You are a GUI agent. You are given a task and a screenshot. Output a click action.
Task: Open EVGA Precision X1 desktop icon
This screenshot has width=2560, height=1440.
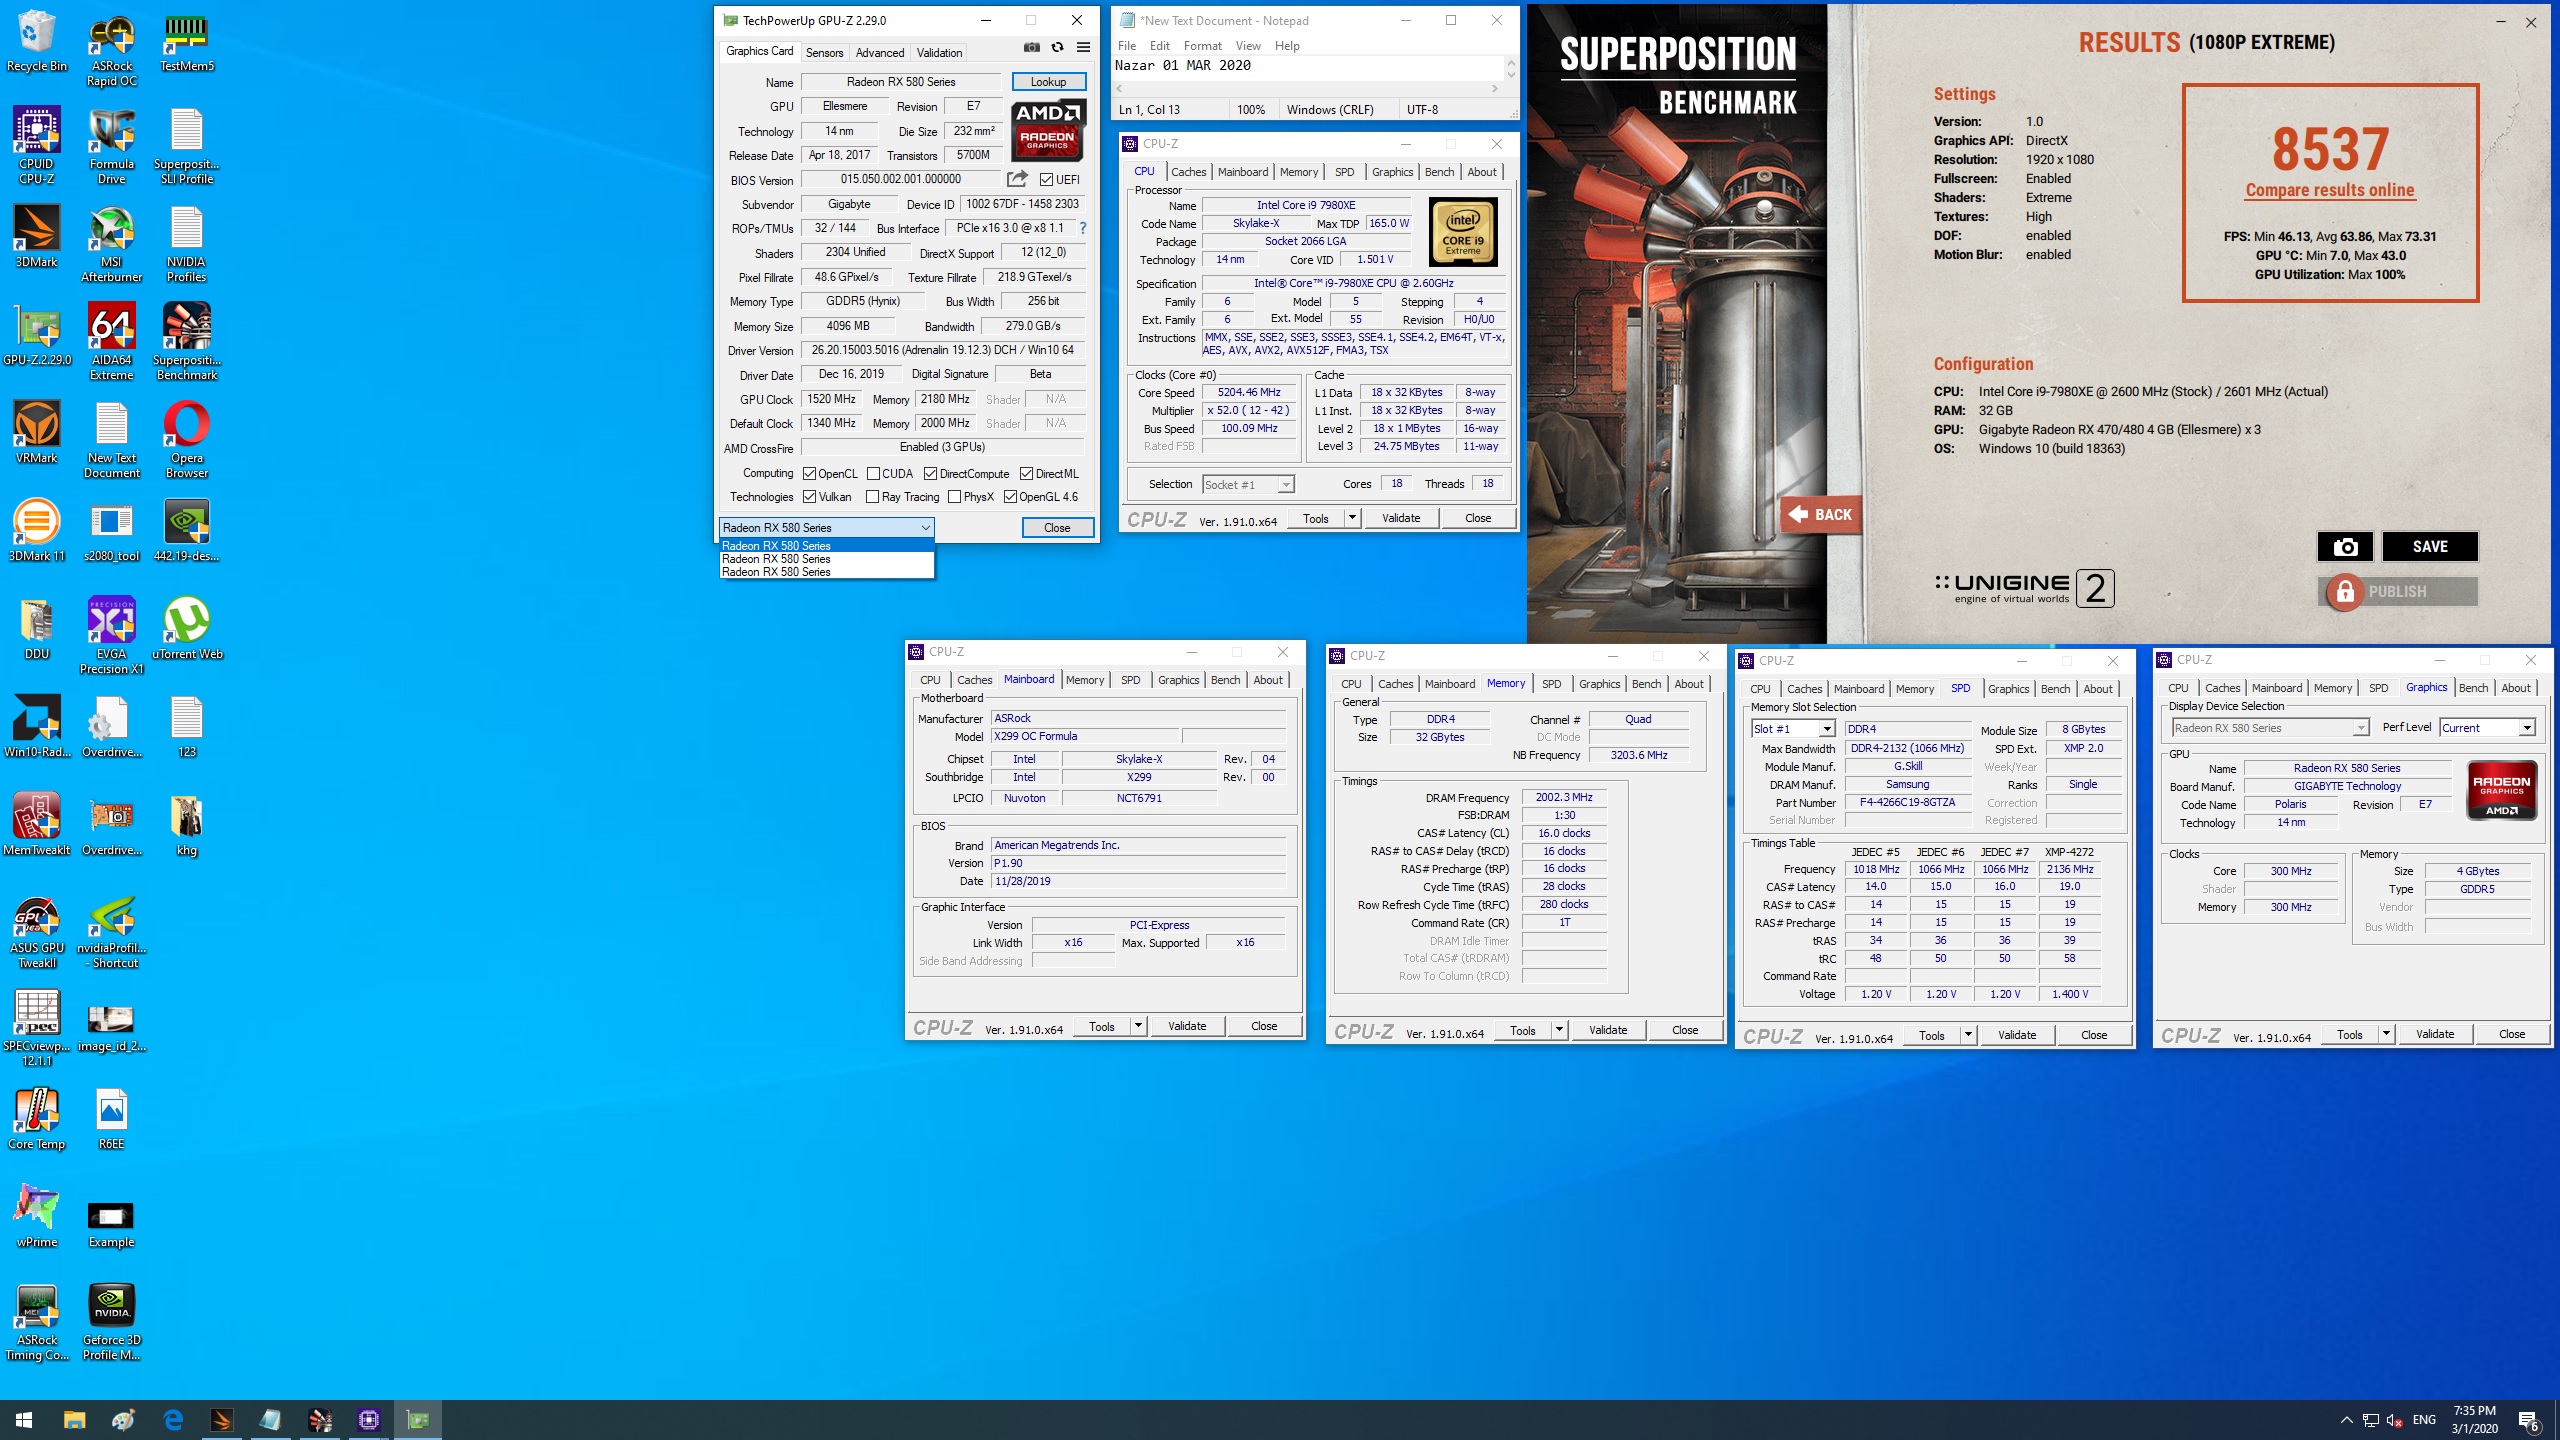(112, 636)
